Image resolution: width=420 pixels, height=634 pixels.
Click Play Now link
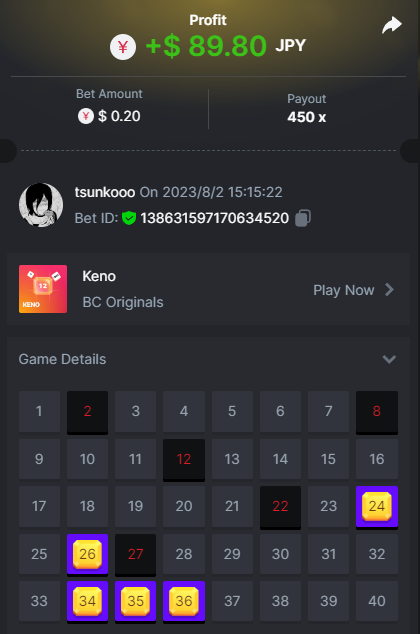click(344, 290)
